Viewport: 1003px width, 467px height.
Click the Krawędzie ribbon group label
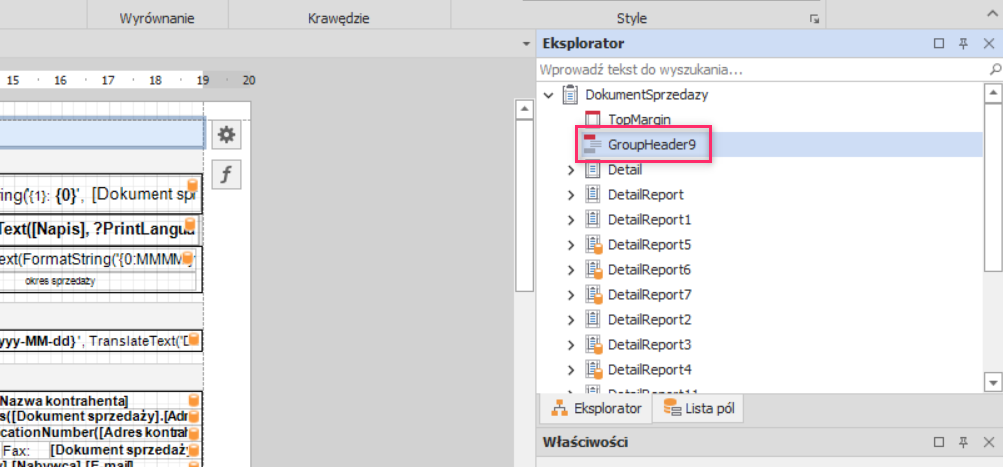coord(338,19)
